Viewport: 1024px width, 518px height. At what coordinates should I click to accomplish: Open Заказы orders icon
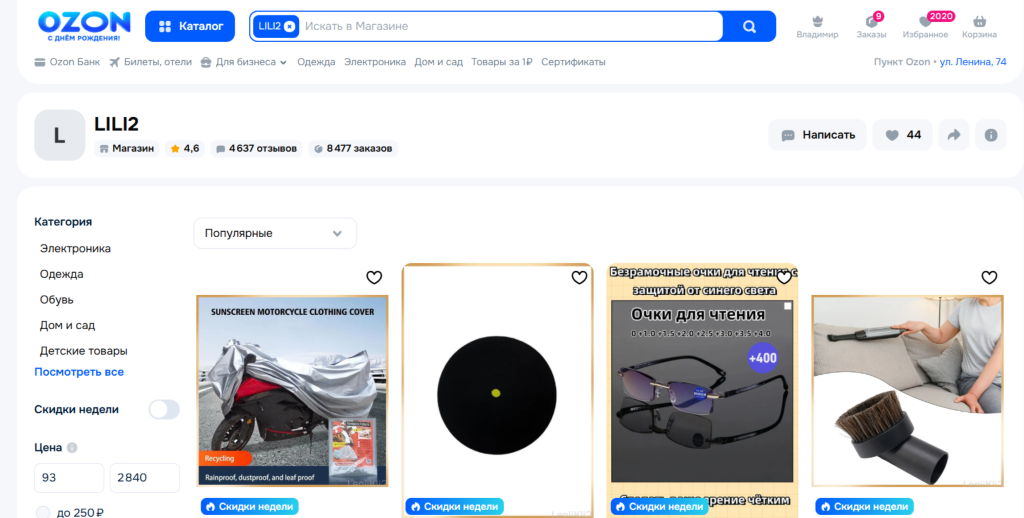pos(871,27)
